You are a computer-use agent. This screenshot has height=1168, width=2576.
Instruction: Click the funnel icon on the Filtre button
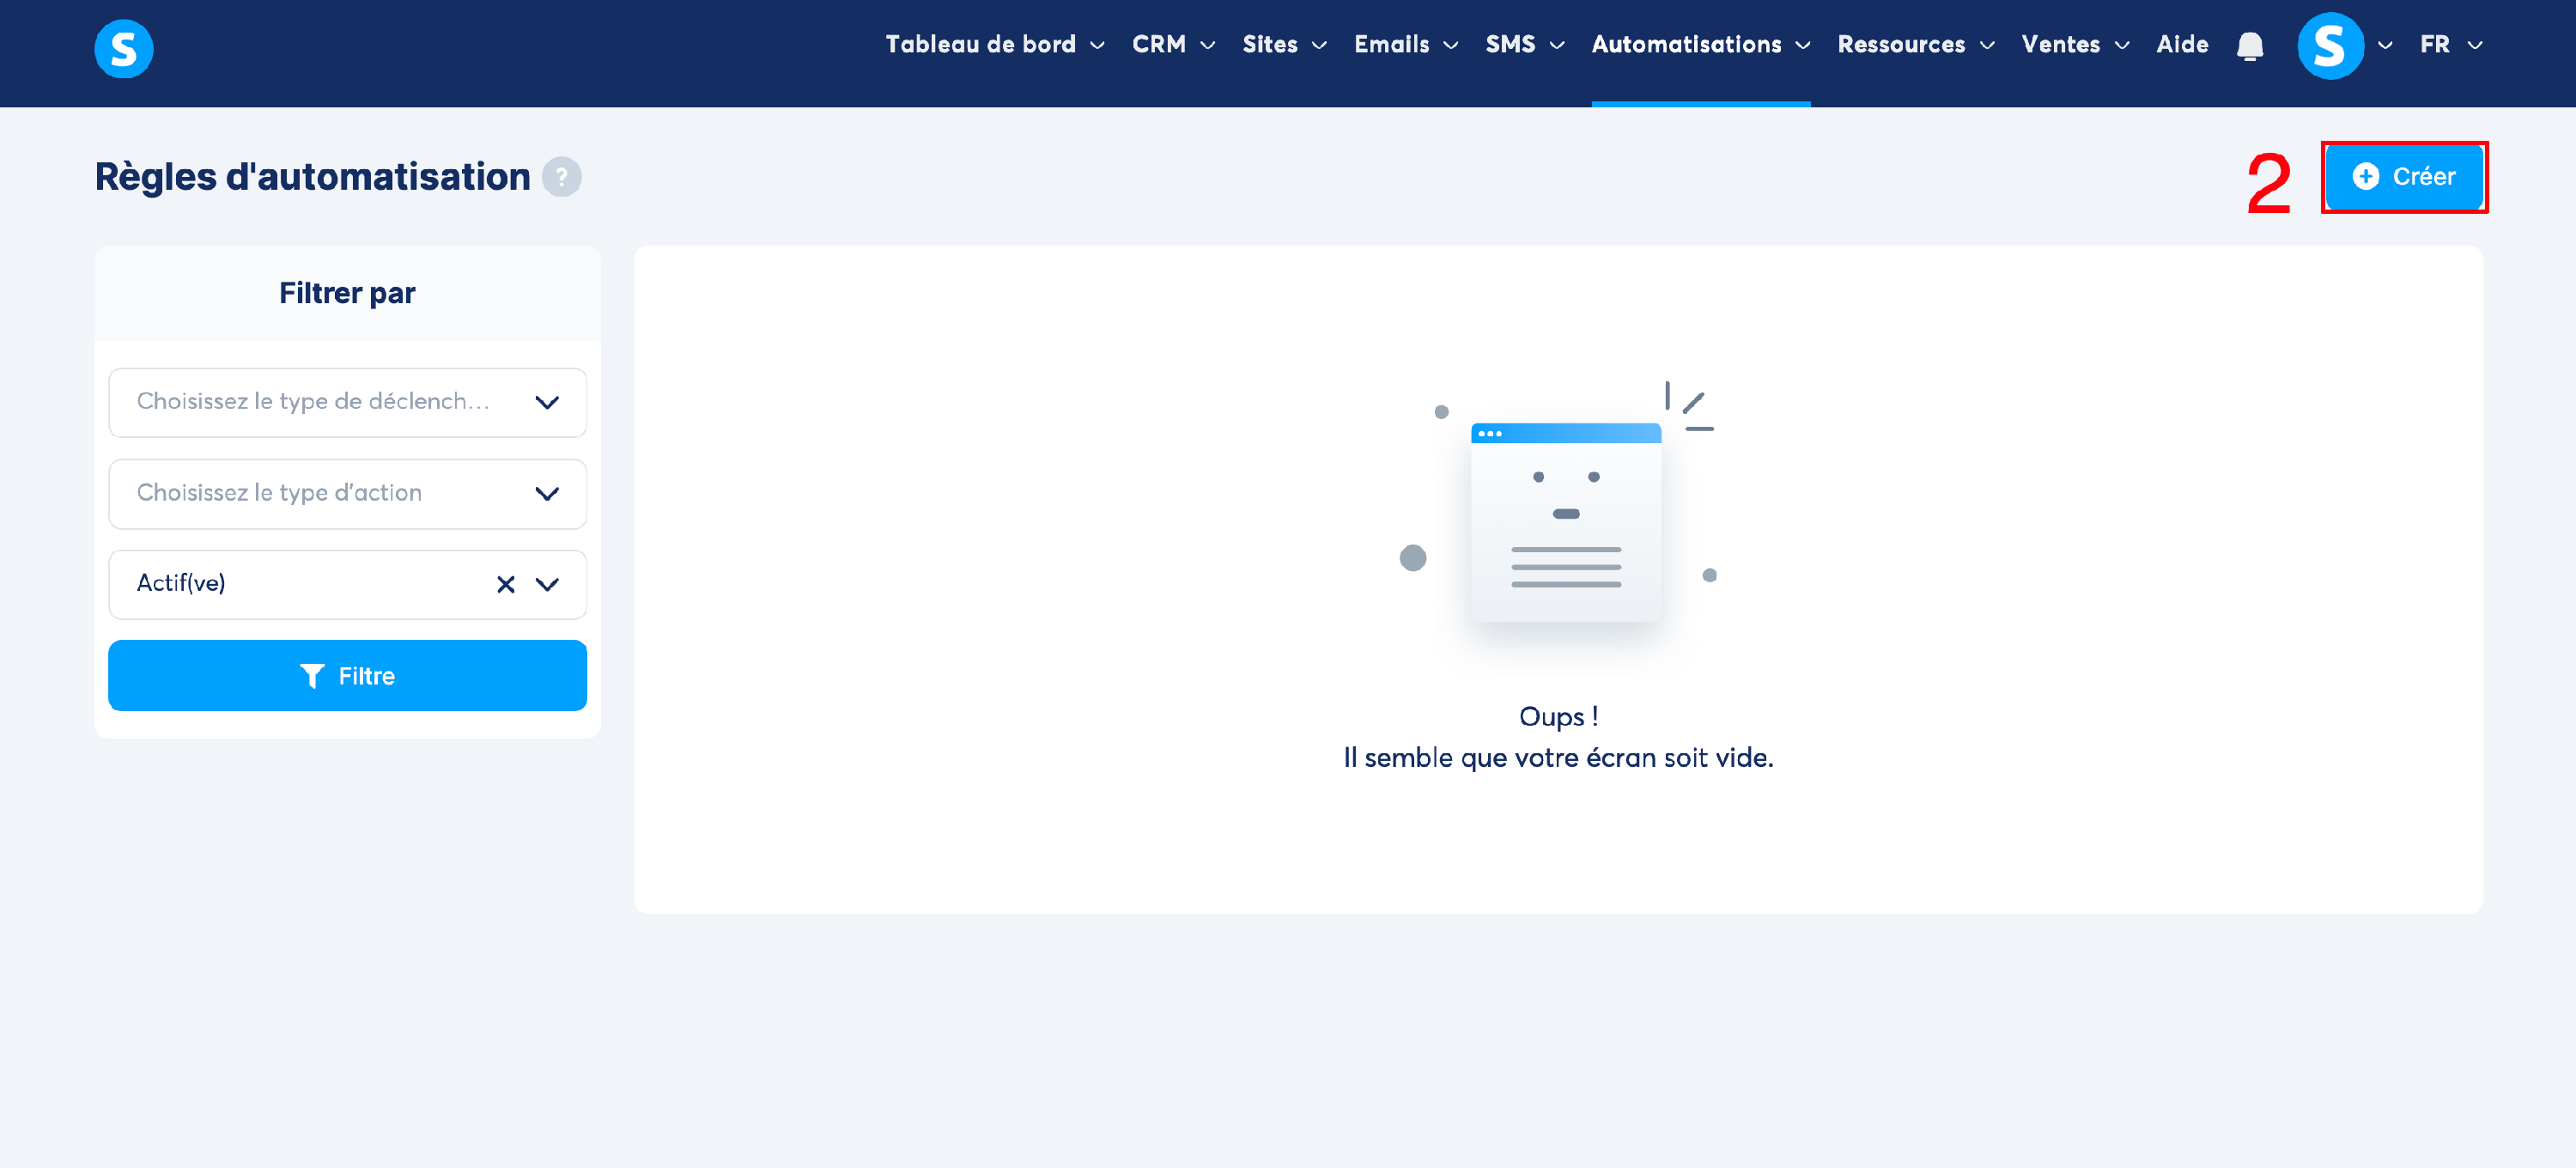(x=312, y=676)
